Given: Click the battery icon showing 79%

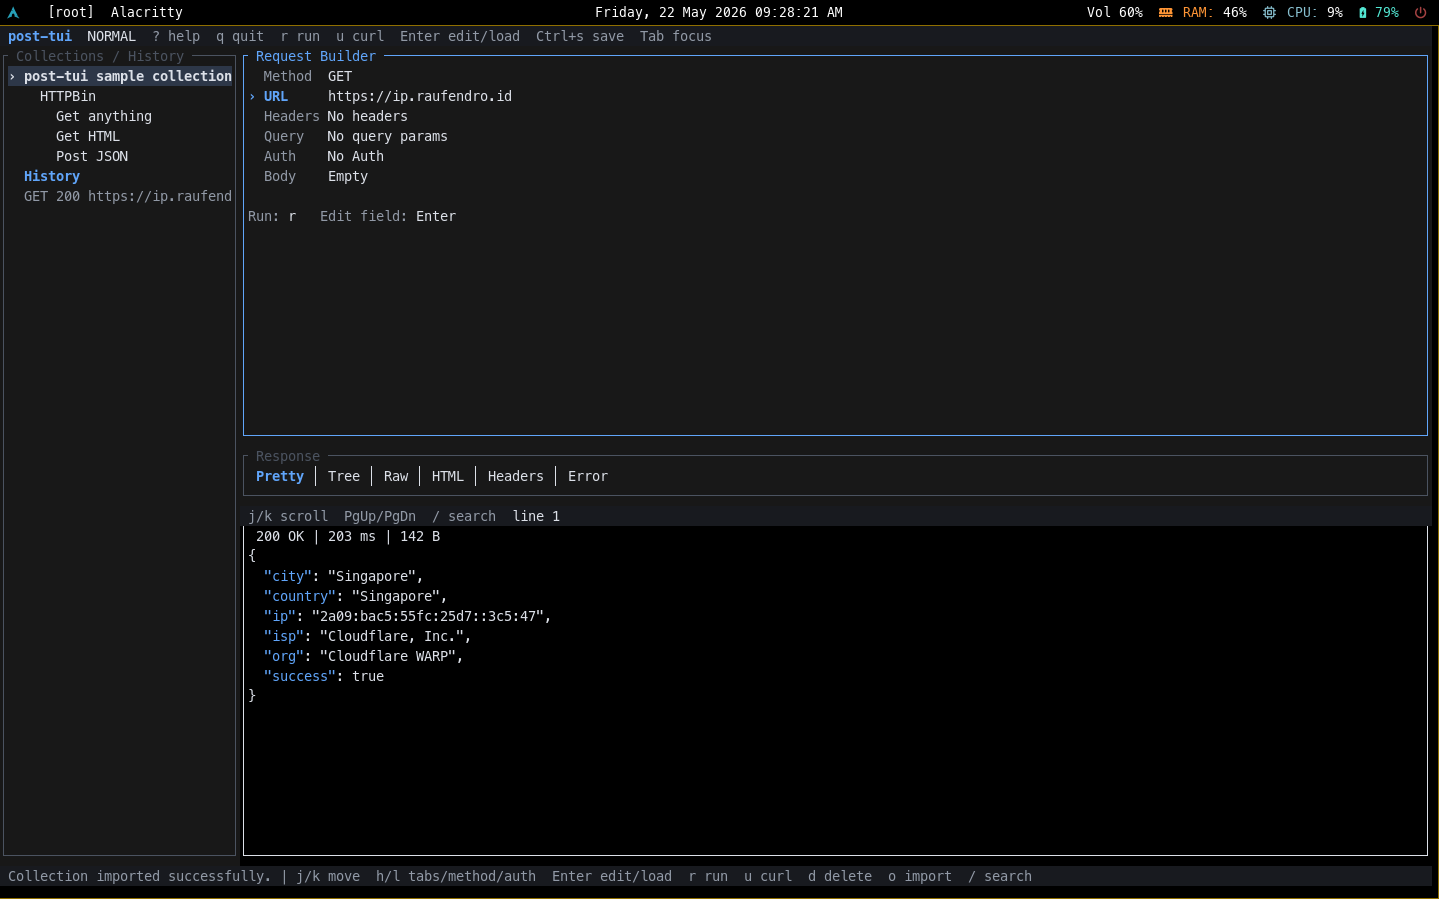Looking at the screenshot, I should click(1362, 13).
